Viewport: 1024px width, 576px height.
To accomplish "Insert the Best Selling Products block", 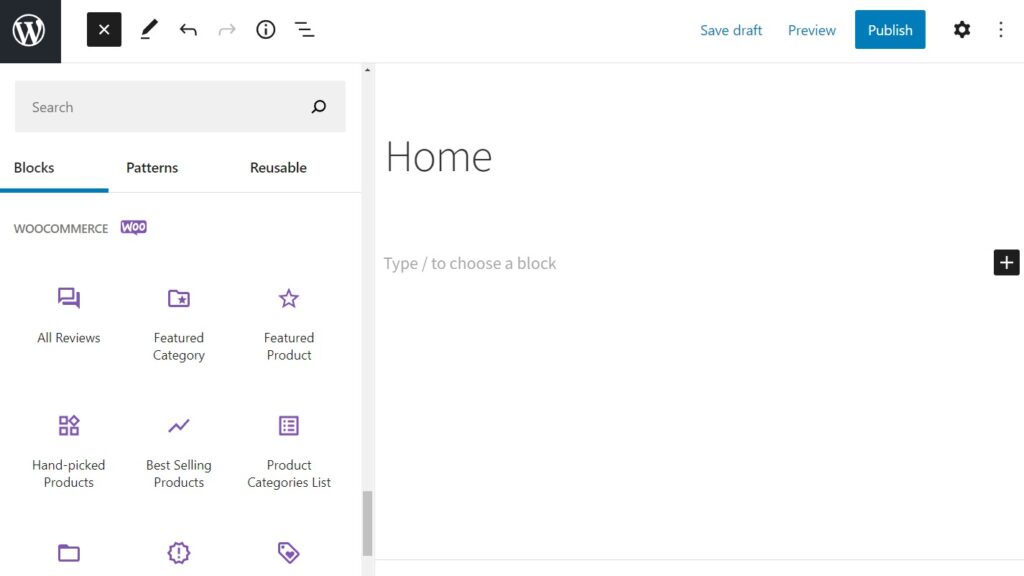I will (178, 447).
